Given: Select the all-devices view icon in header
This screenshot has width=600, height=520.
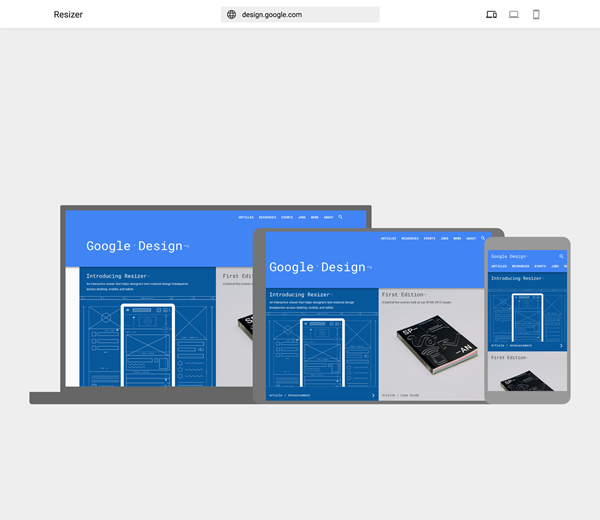Looking at the screenshot, I should point(491,15).
